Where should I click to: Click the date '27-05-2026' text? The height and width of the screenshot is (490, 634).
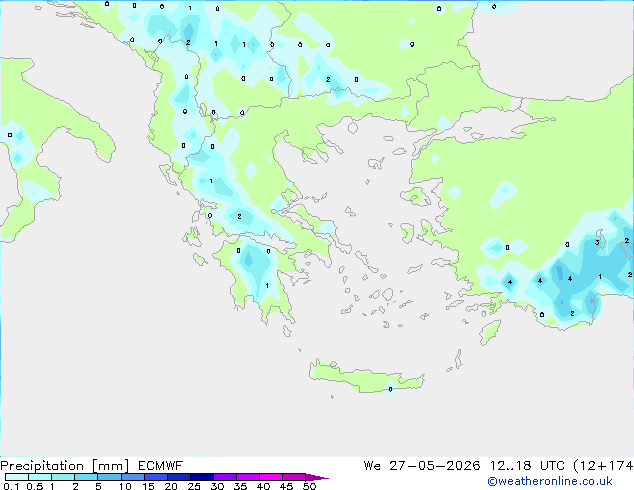[435, 466]
